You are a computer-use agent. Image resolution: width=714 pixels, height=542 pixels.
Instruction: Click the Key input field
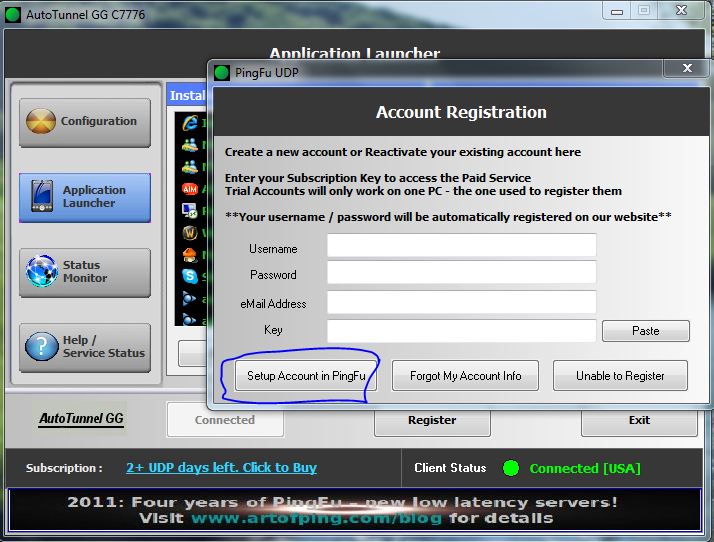pyautogui.click(x=462, y=330)
